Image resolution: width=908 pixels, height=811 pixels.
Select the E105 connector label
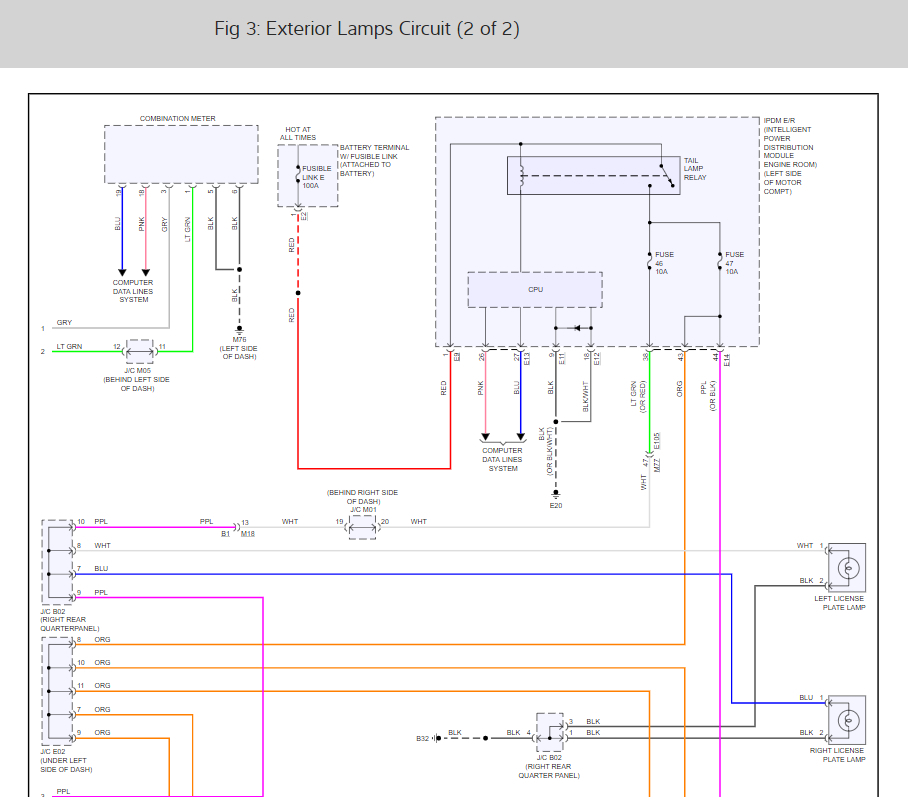pos(657,442)
